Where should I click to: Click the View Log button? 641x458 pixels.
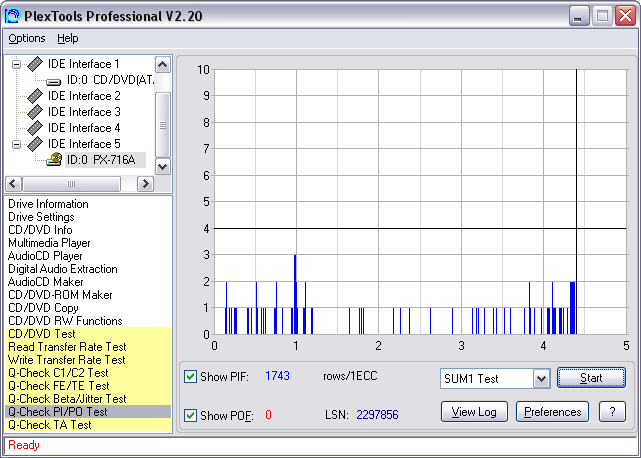coord(474,411)
